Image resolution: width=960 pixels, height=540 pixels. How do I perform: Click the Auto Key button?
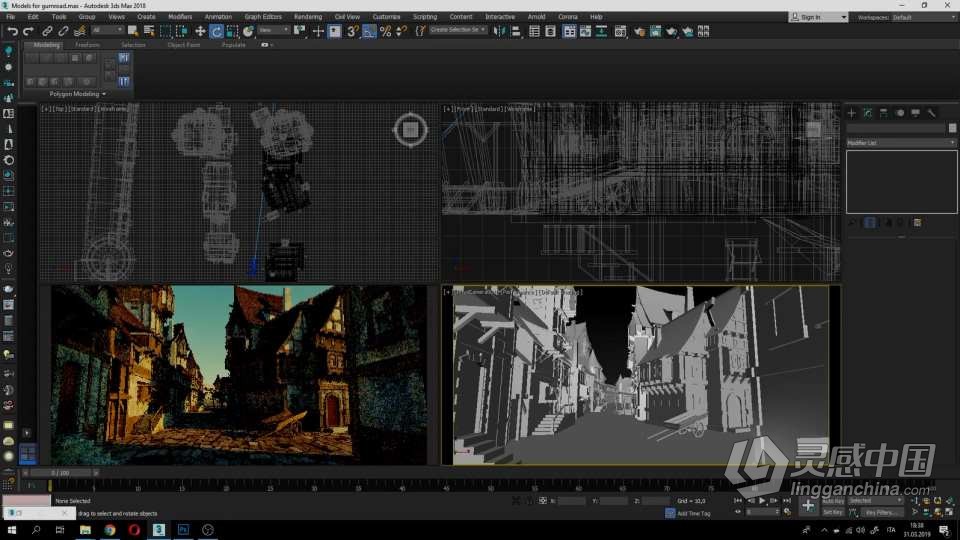pyautogui.click(x=833, y=501)
